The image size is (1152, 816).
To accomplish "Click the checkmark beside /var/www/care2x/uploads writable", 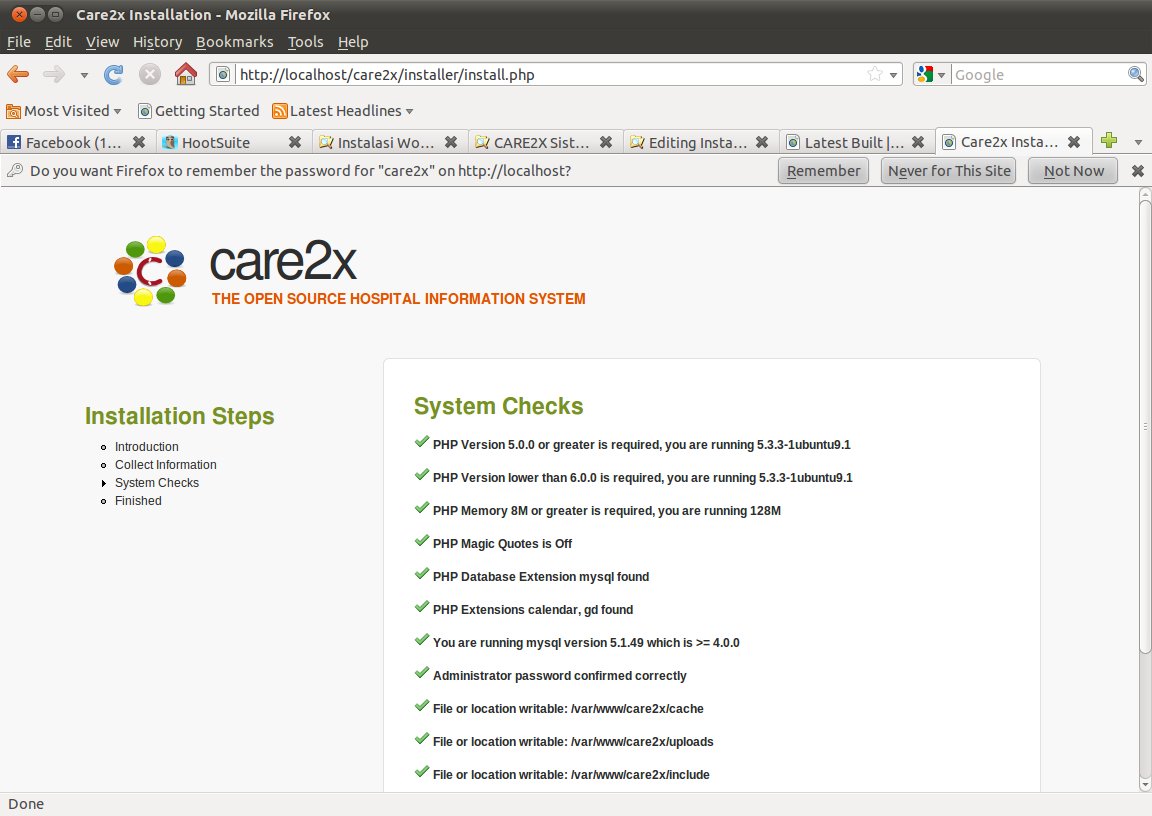I will [422, 740].
